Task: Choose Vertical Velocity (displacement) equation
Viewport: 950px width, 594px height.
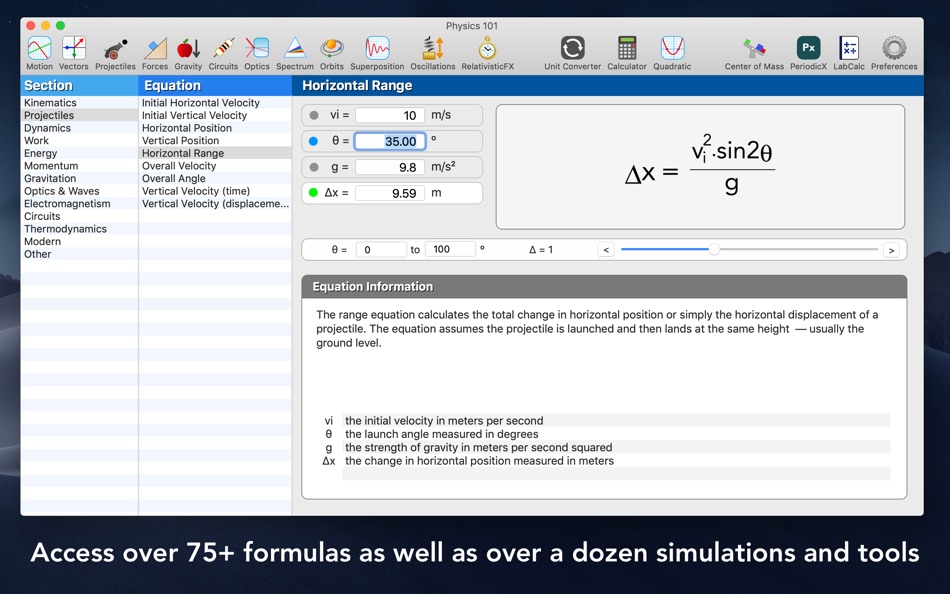Action: pos(215,204)
